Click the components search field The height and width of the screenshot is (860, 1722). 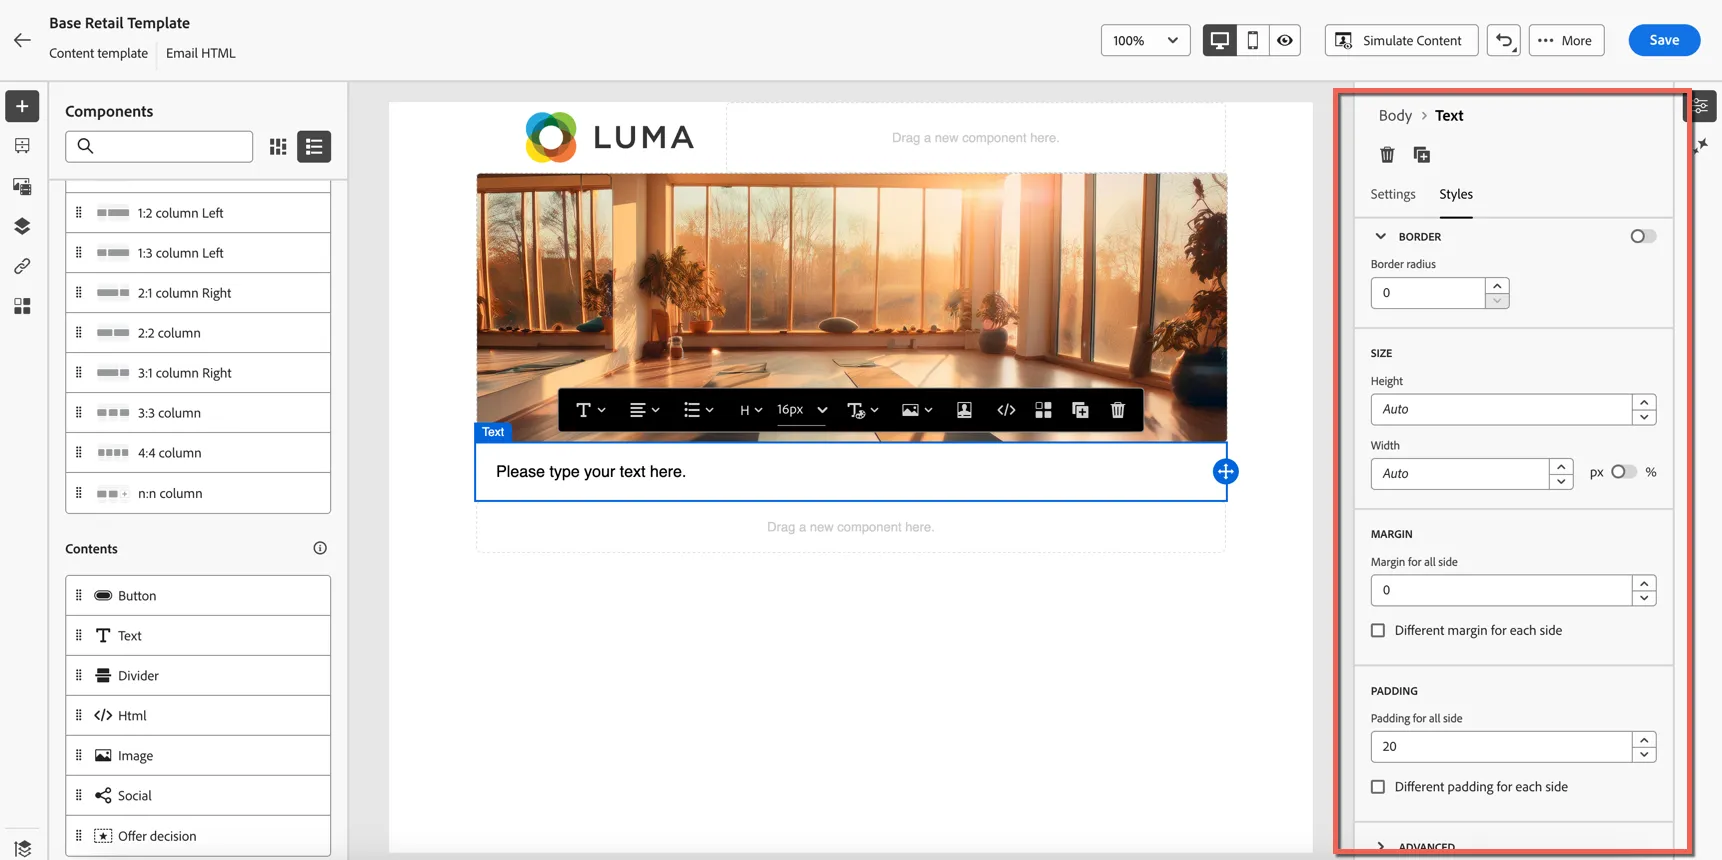pos(159,147)
